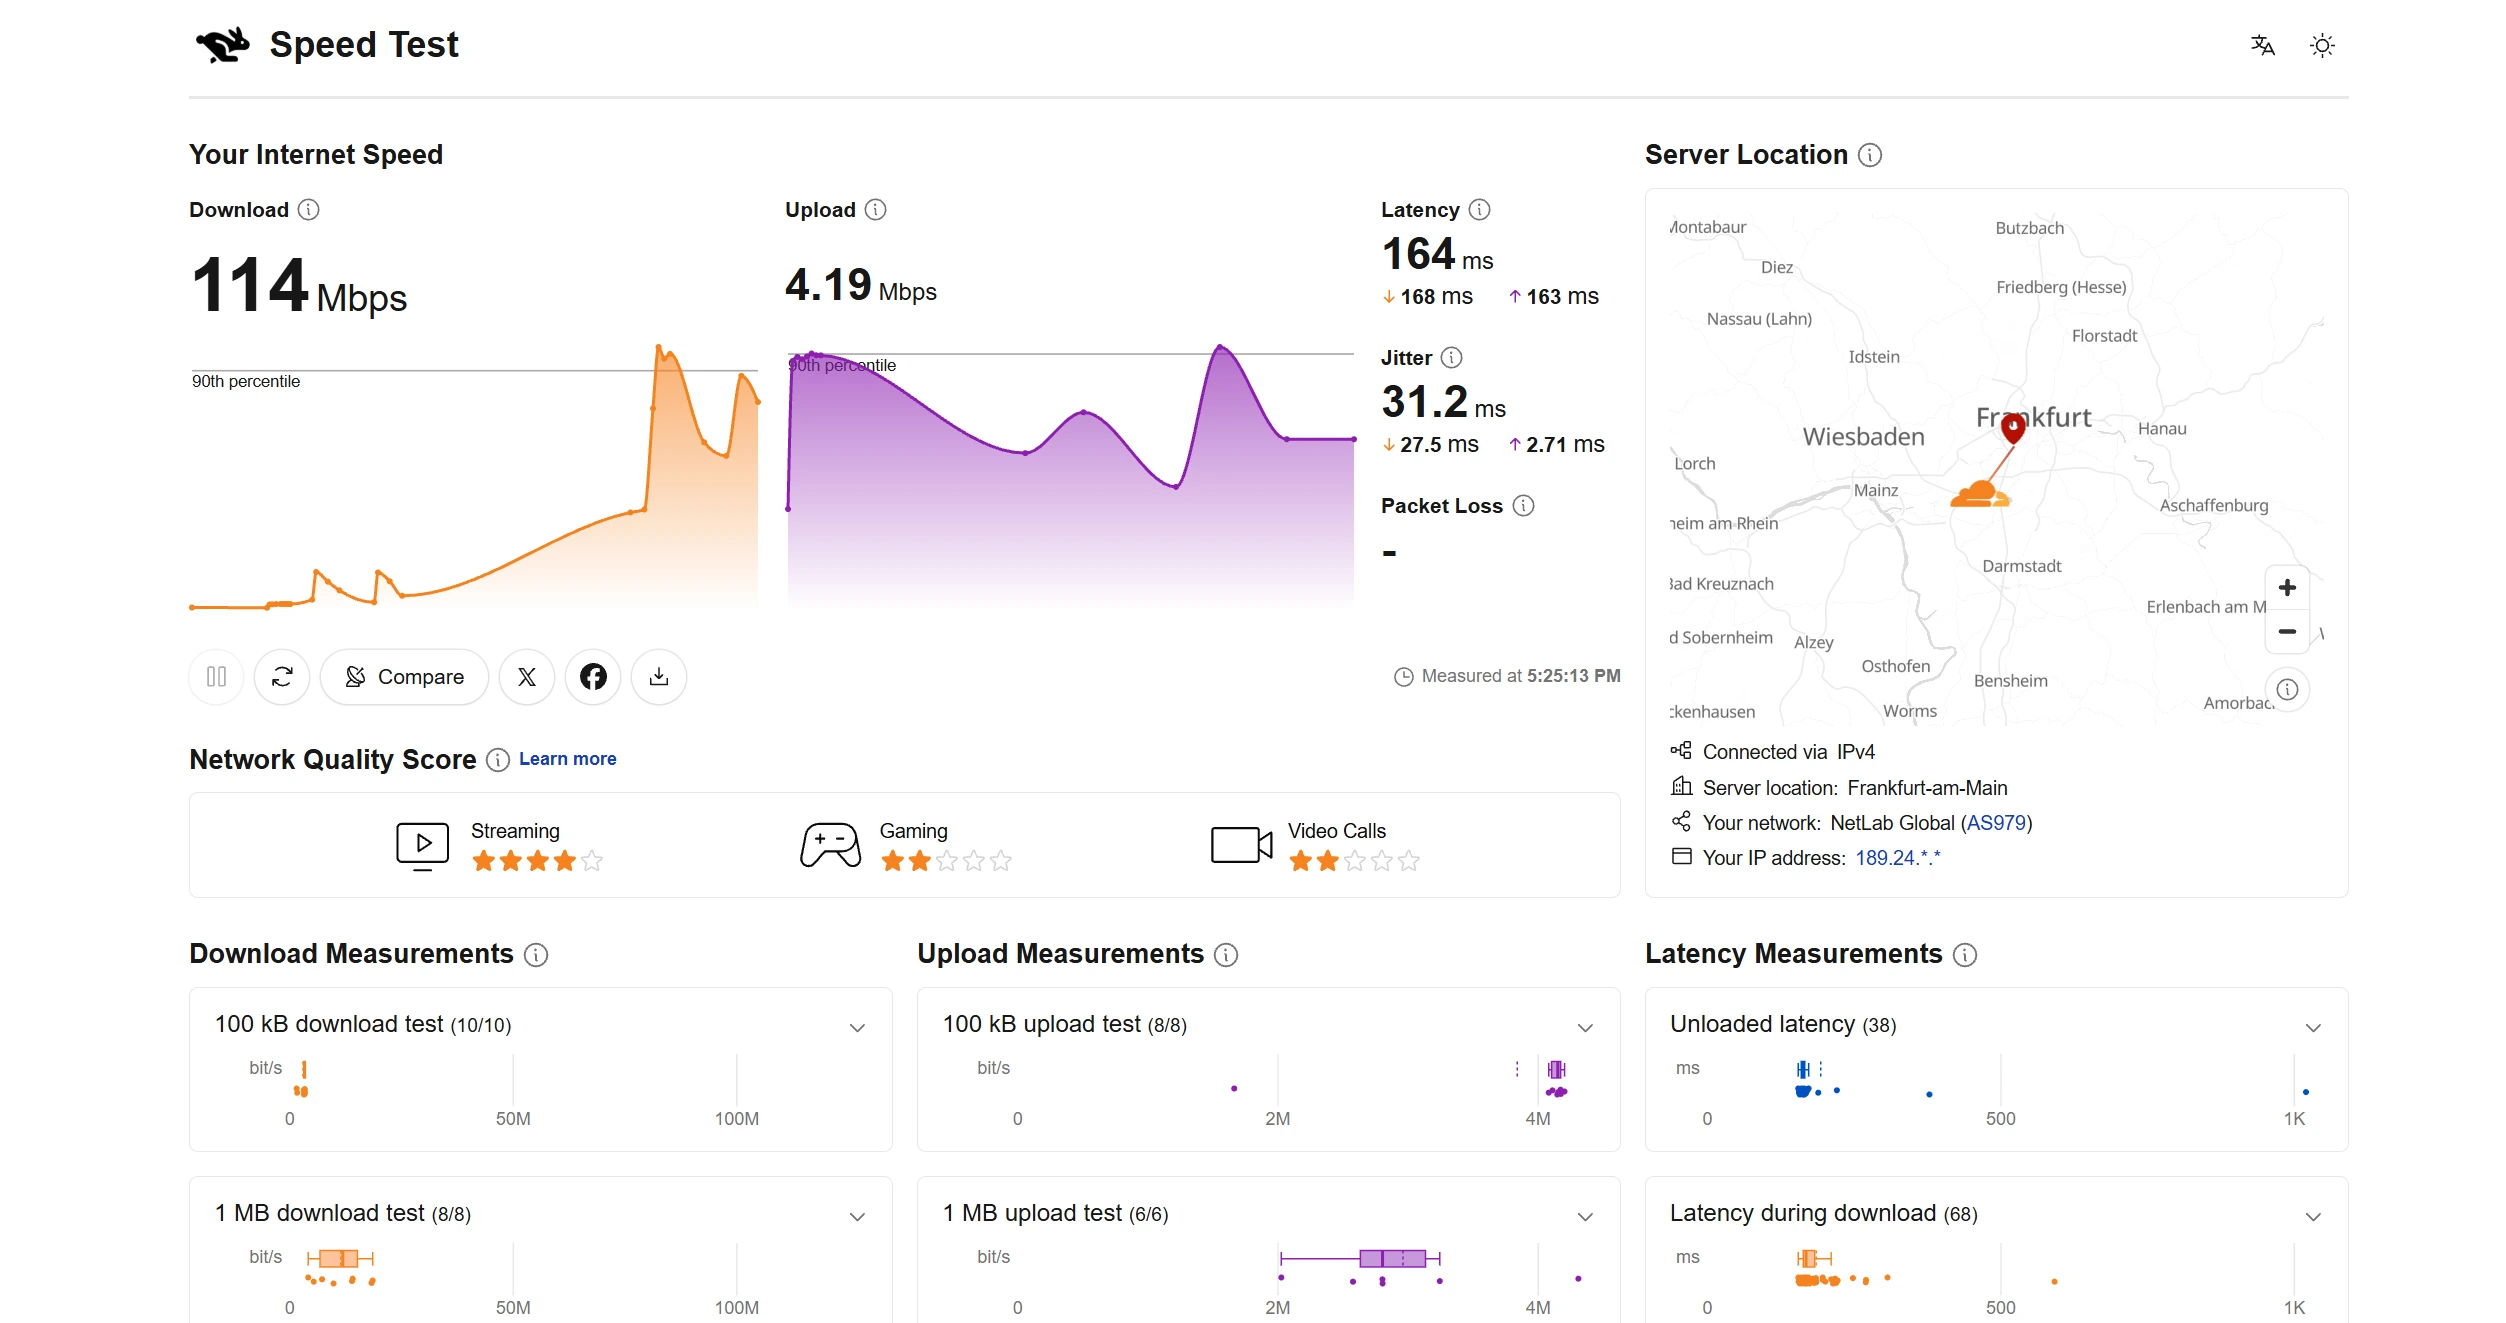This screenshot has width=2506, height=1323.
Task: Follow the Learn more link
Action: [x=568, y=759]
